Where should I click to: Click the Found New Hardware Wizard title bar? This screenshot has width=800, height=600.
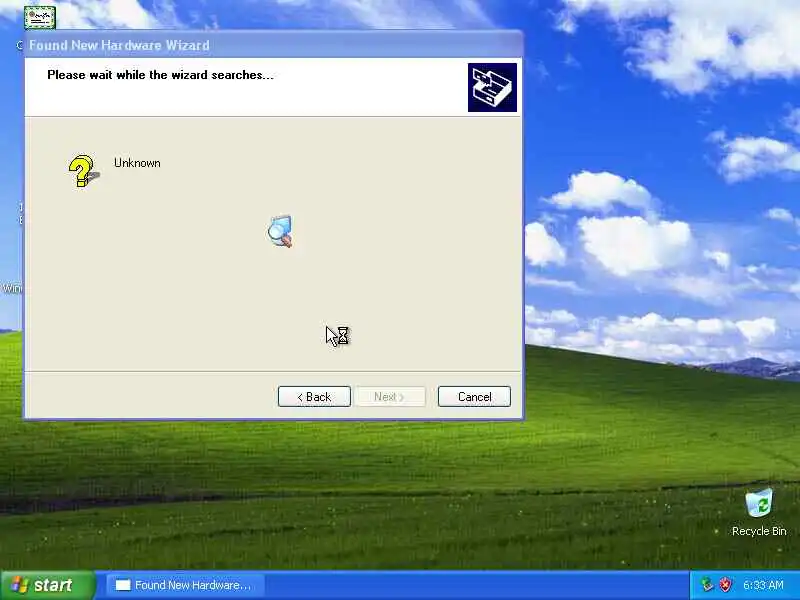273,45
